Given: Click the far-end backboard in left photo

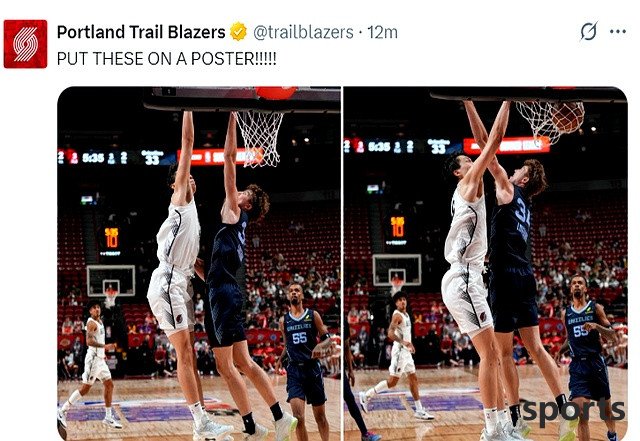Looking at the screenshot, I should 111,281.
